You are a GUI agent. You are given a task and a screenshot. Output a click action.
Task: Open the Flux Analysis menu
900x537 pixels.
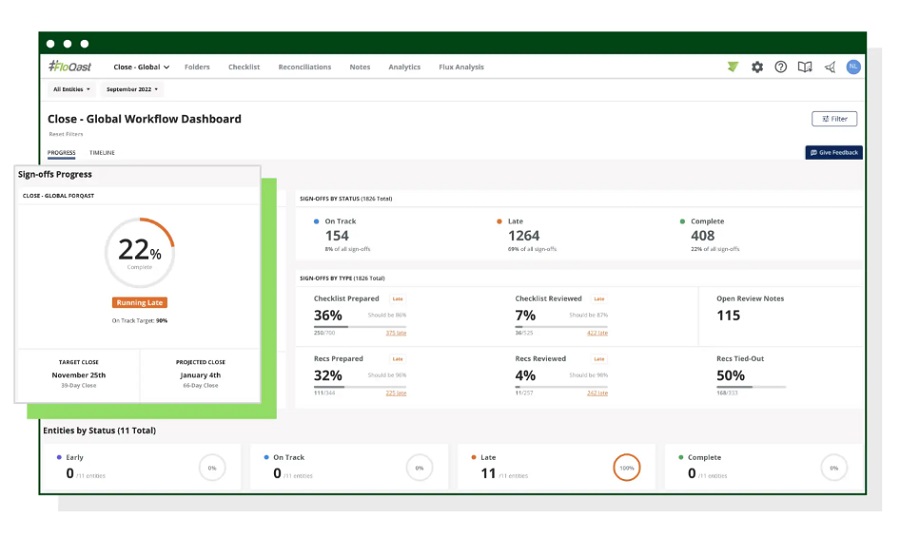point(461,67)
